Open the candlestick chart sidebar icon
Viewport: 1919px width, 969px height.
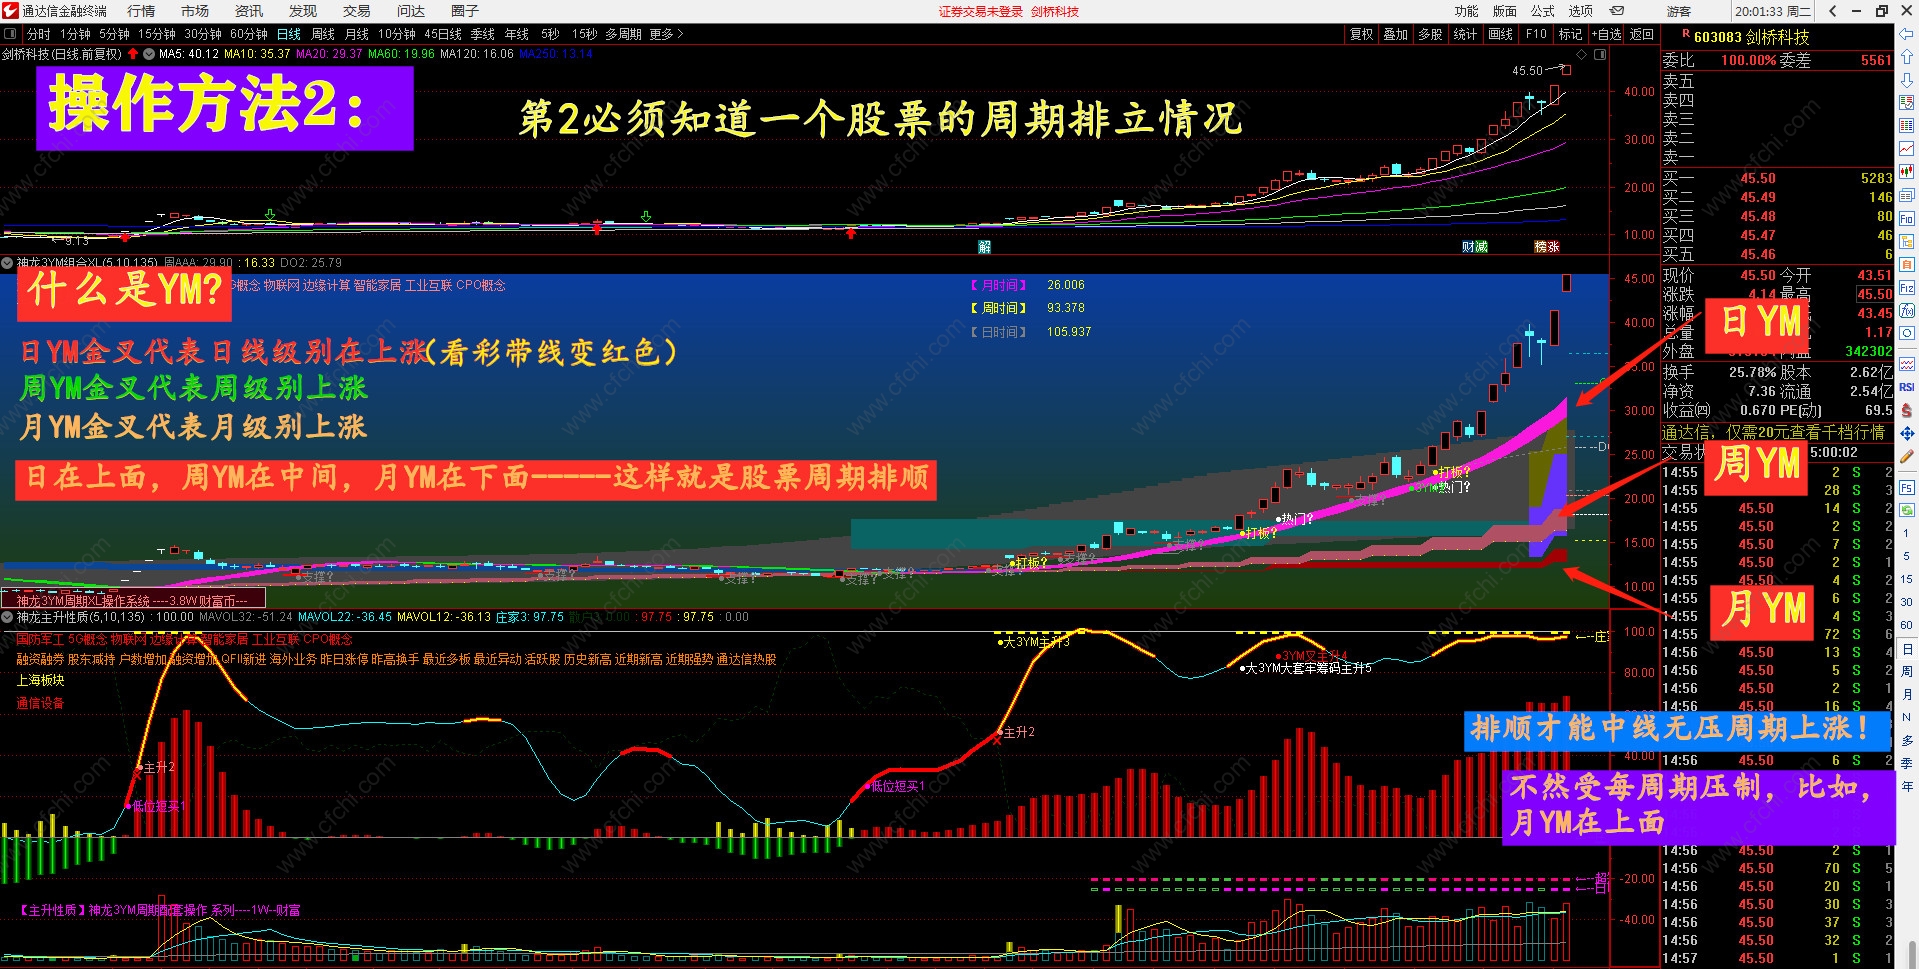tap(1907, 172)
